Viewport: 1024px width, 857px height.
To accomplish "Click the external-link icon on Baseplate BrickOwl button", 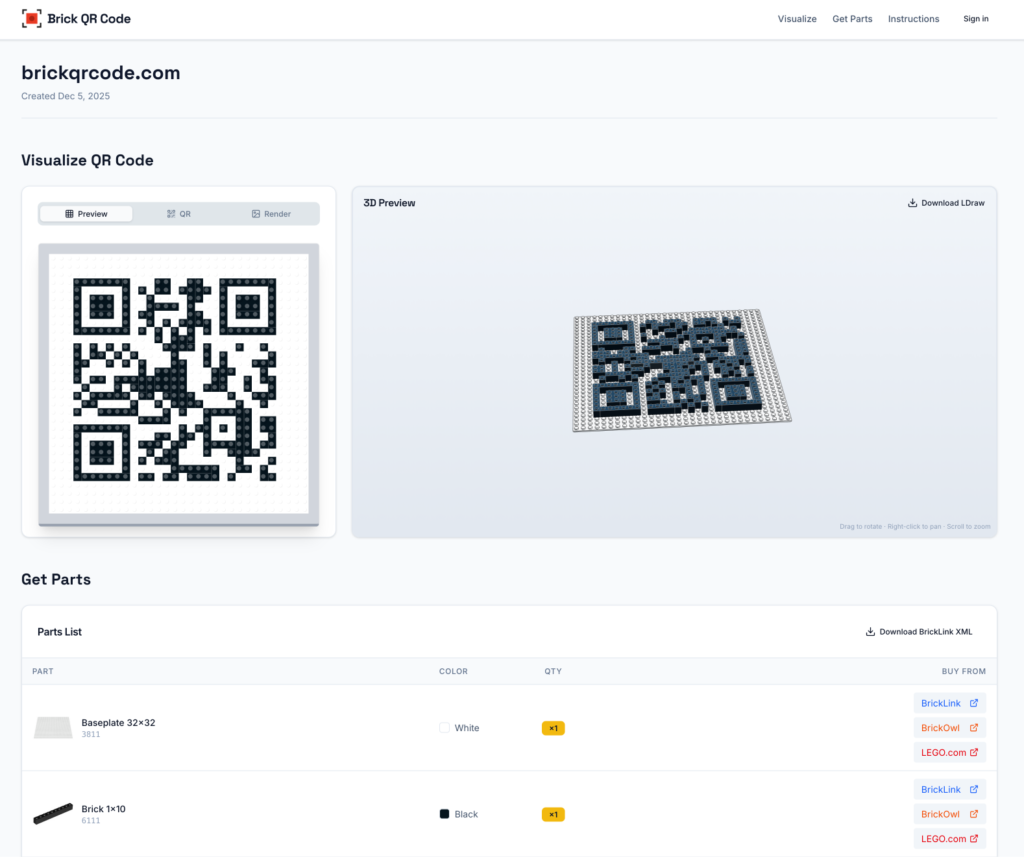I will (x=974, y=728).
